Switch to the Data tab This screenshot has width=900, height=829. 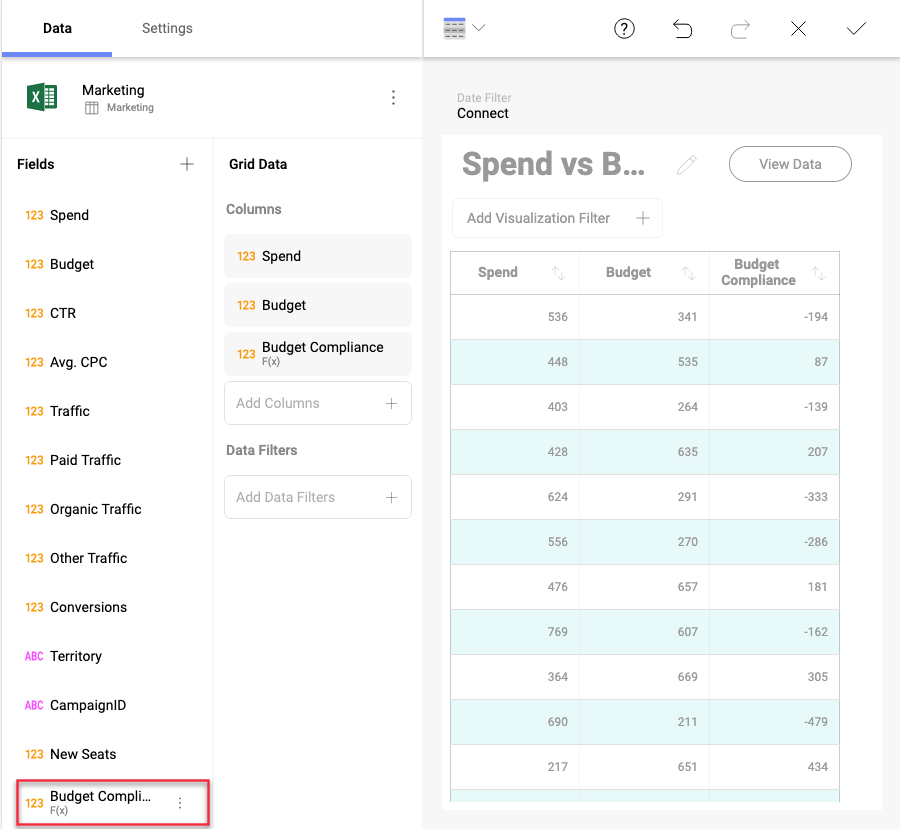[57, 28]
